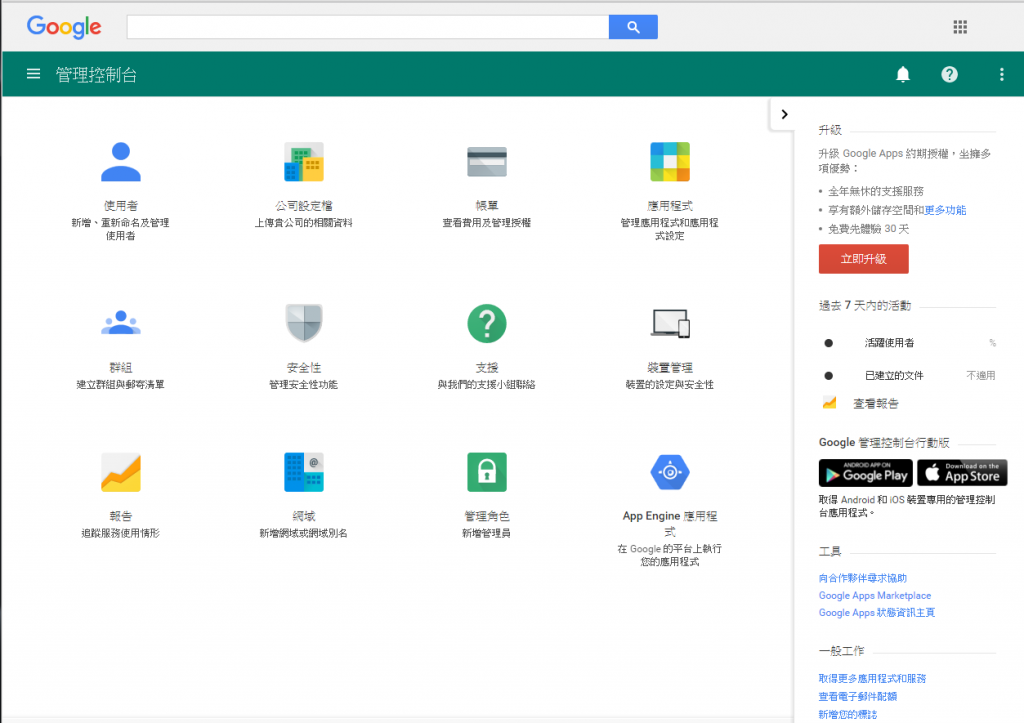1024x723 pixels.
Task: Open the hamburger menu beside 管理控制台
Action: pos(33,74)
